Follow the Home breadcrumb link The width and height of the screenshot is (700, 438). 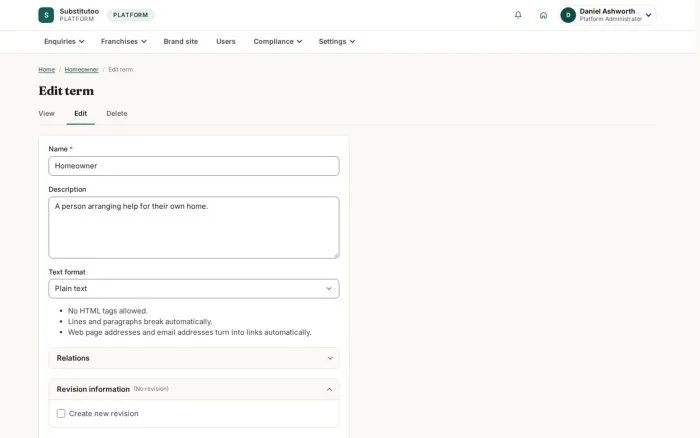(x=46, y=70)
